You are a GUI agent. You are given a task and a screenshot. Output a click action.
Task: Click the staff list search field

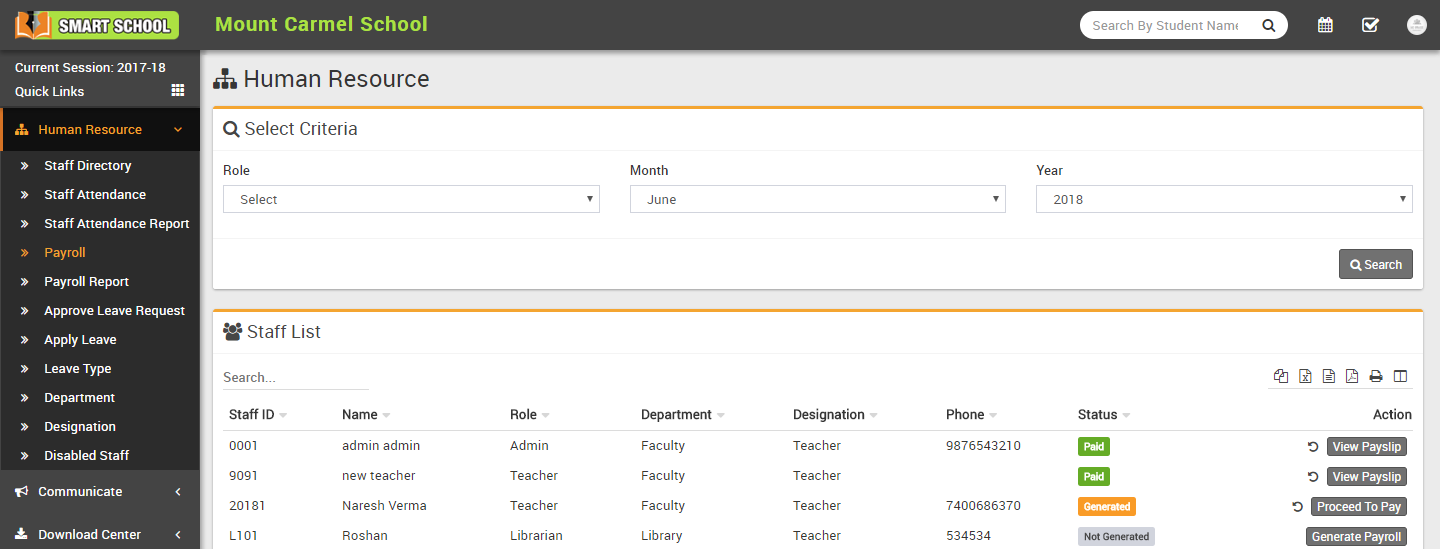point(295,377)
